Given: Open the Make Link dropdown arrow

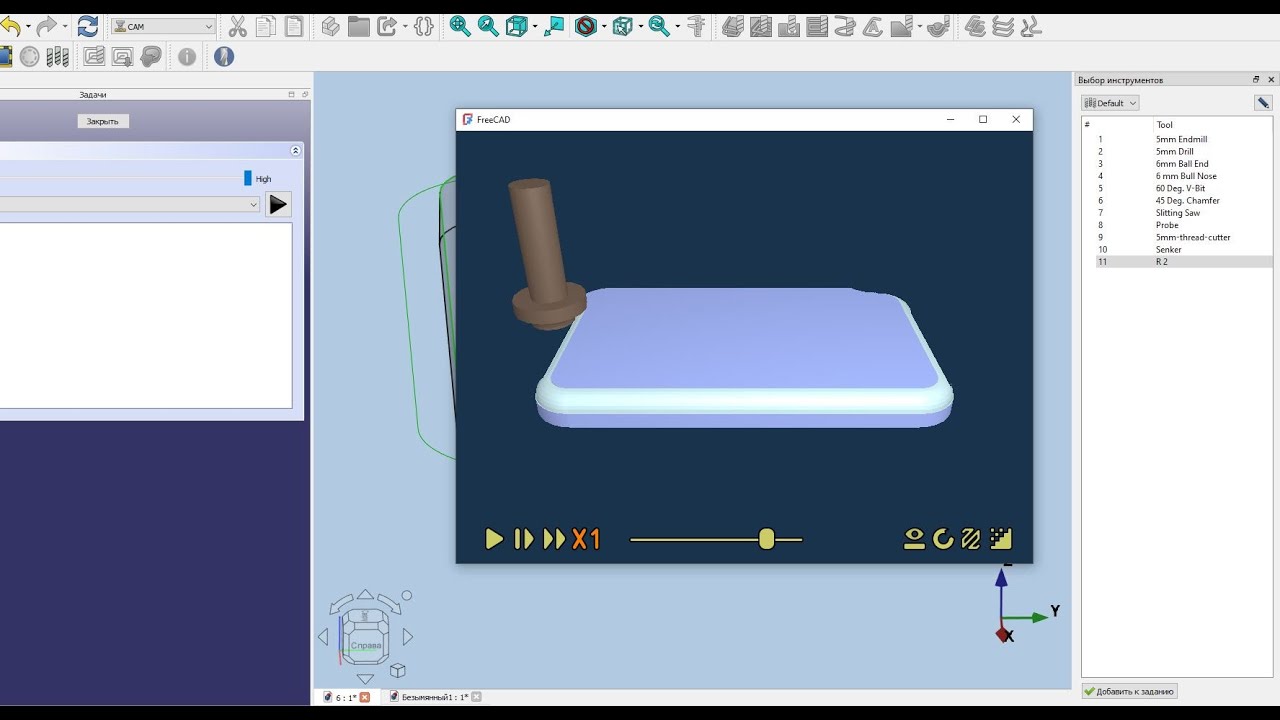Looking at the screenshot, I should pos(405,27).
